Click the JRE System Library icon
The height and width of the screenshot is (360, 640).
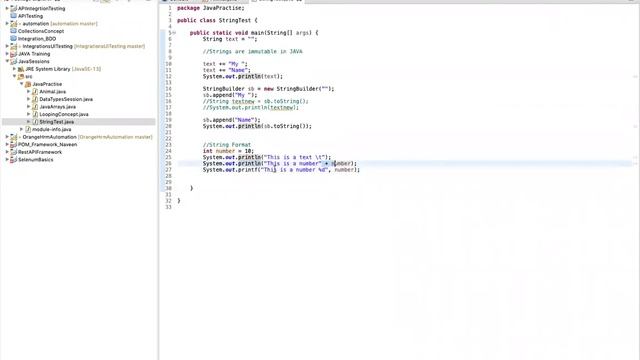[21, 69]
